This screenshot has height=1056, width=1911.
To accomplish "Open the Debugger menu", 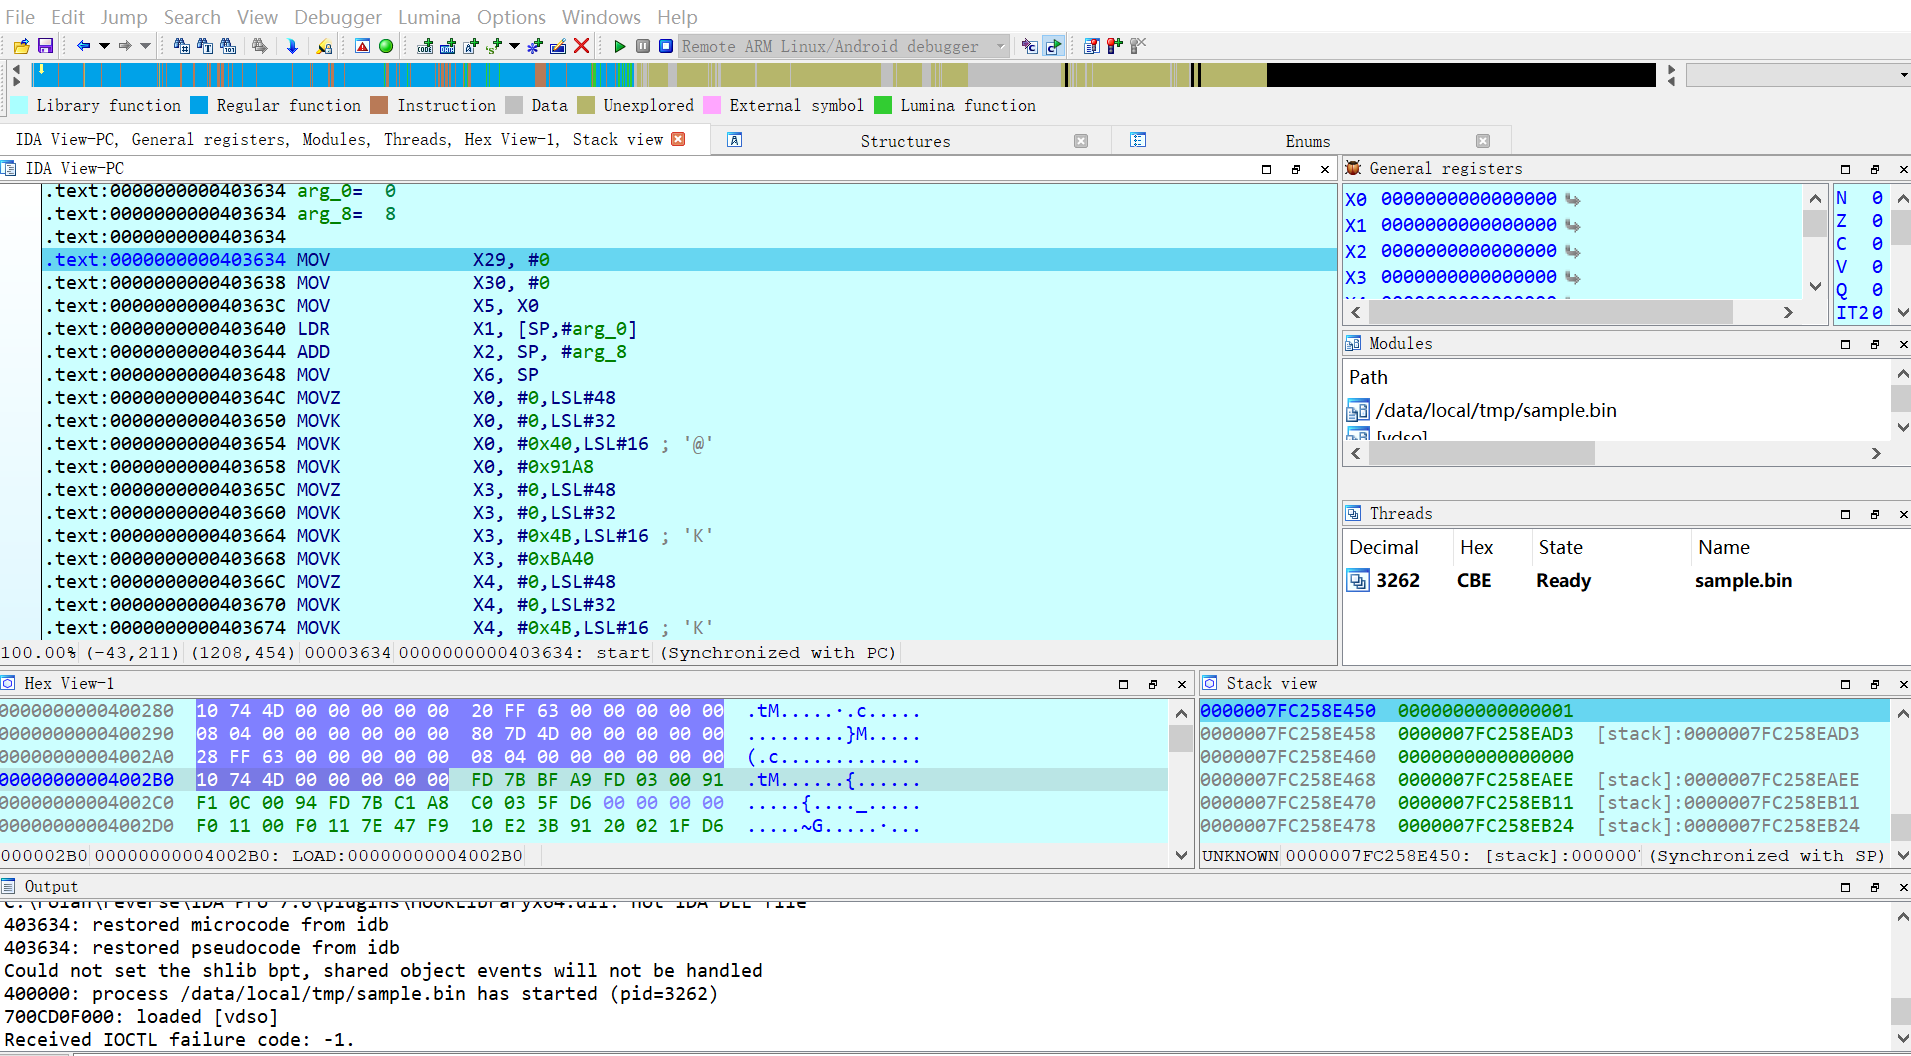I will pyautogui.click(x=337, y=17).
